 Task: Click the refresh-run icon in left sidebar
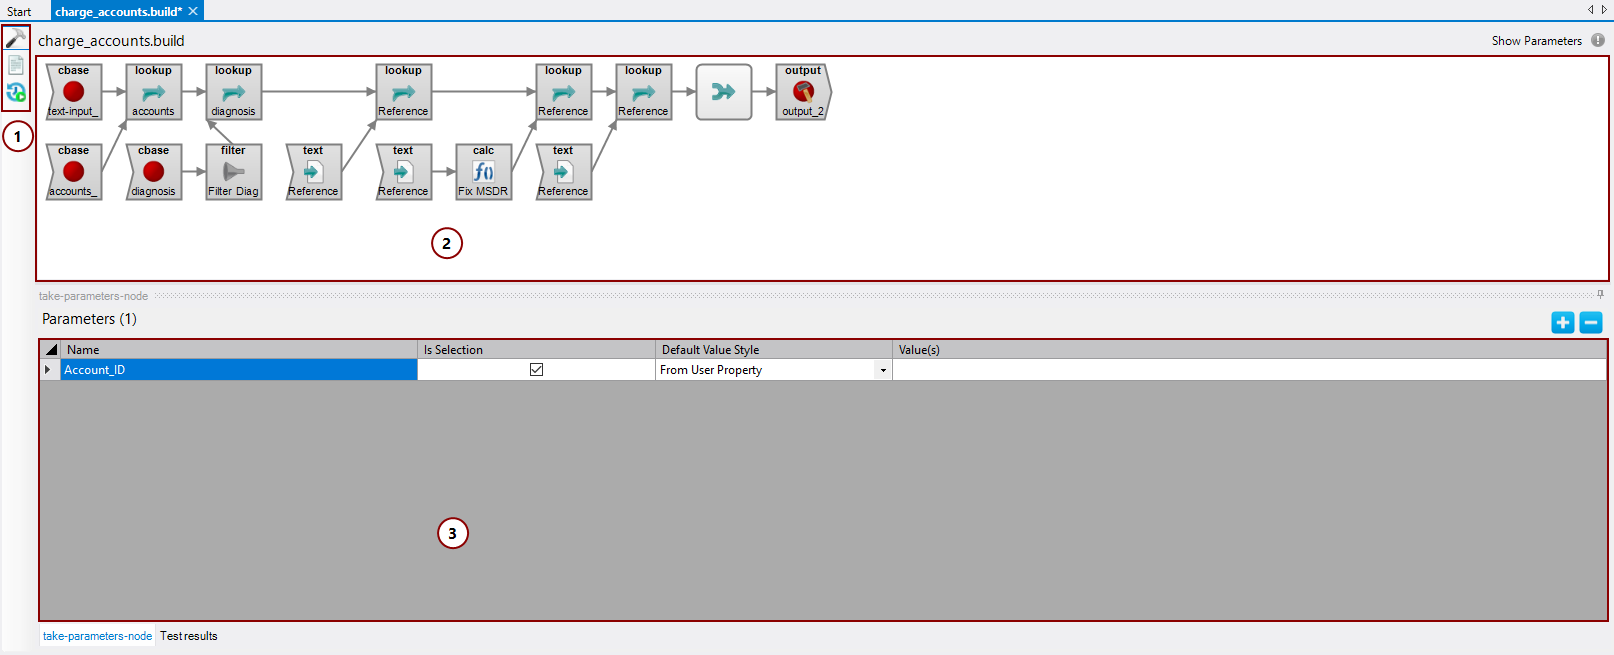click(x=16, y=93)
